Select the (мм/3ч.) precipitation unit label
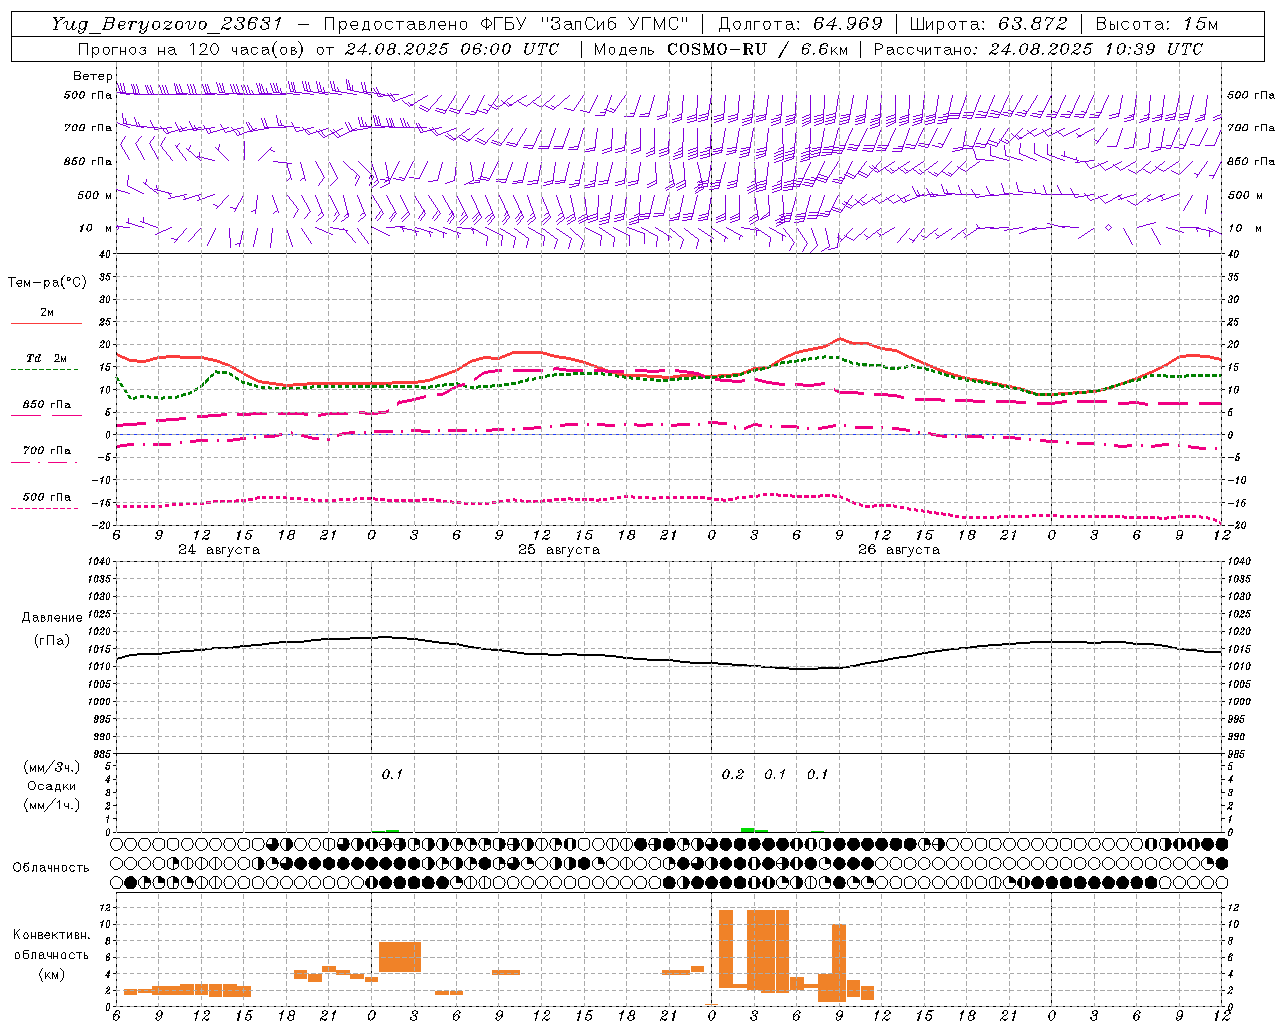 click(x=52, y=767)
